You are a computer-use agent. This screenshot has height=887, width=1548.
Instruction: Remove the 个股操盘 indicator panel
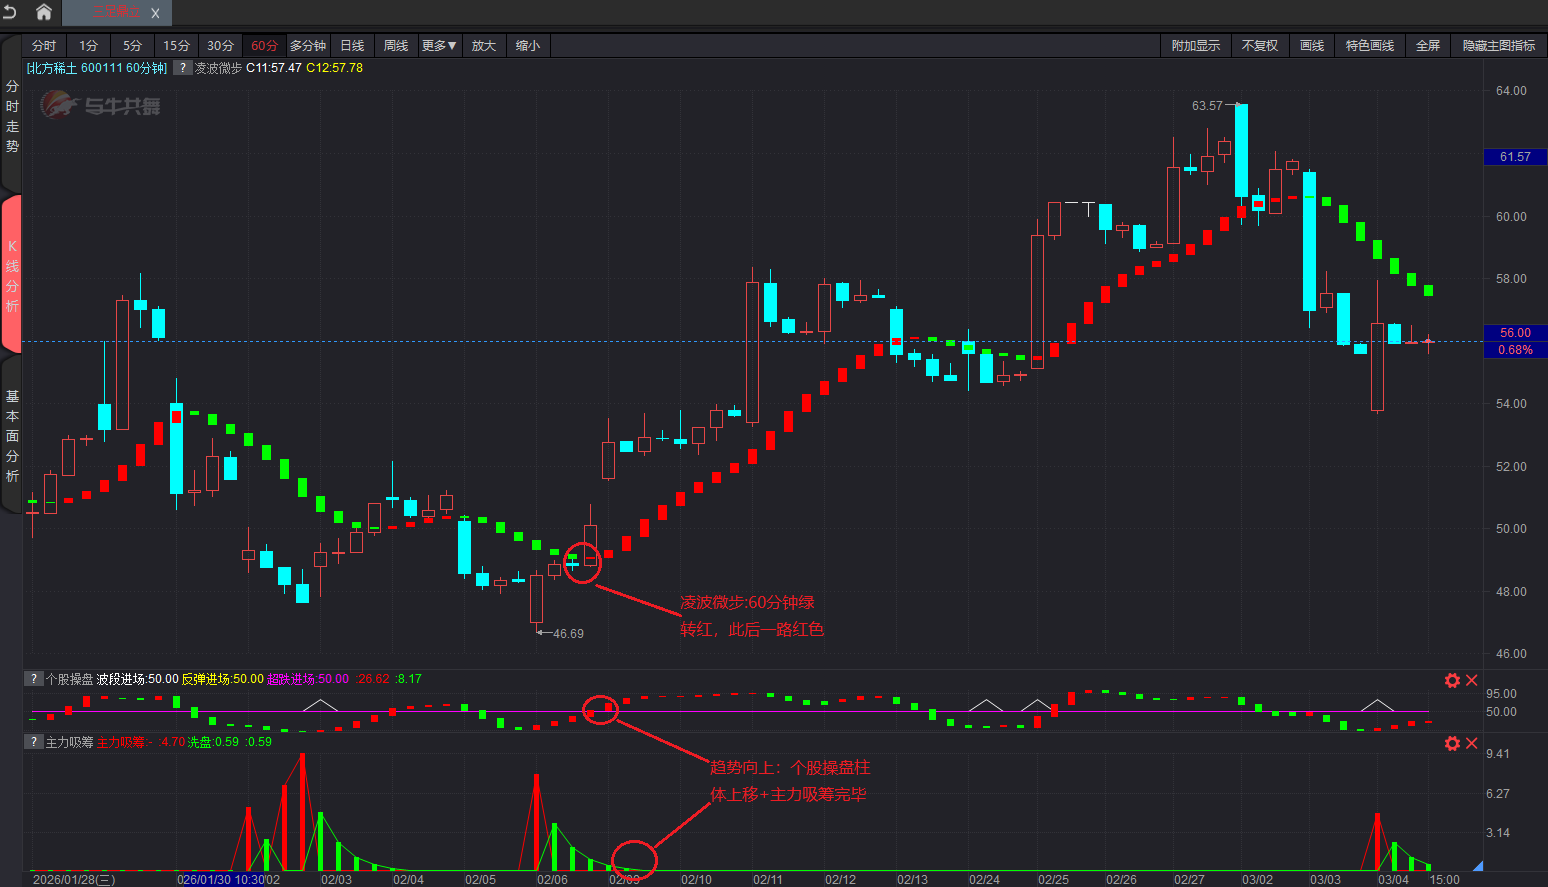coord(1471,680)
